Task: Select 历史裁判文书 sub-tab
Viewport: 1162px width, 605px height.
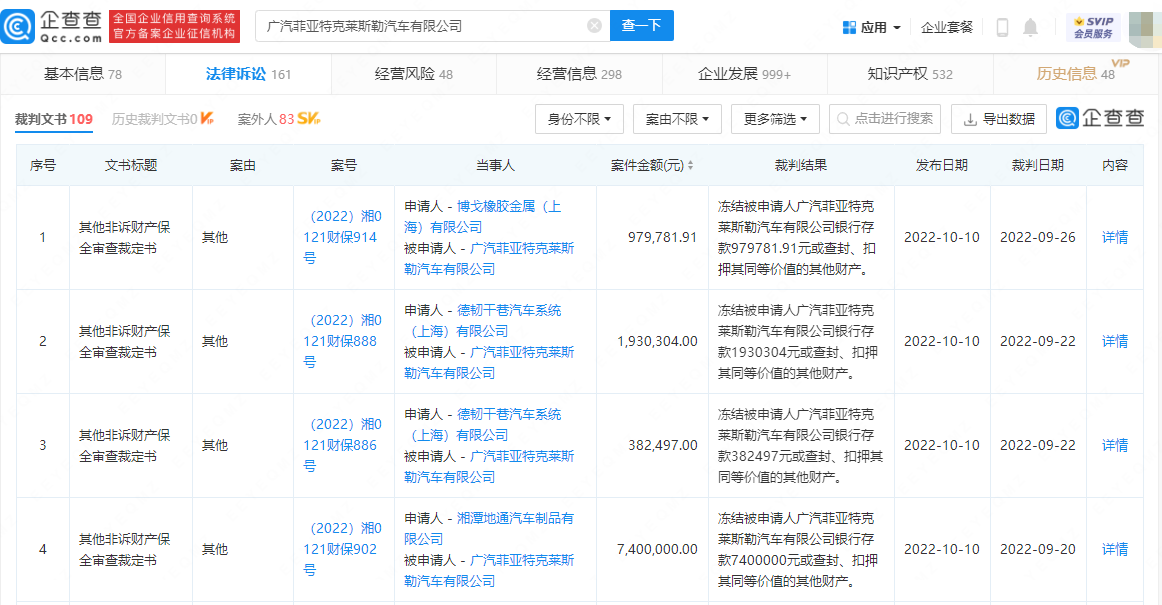Action: [x=162, y=119]
